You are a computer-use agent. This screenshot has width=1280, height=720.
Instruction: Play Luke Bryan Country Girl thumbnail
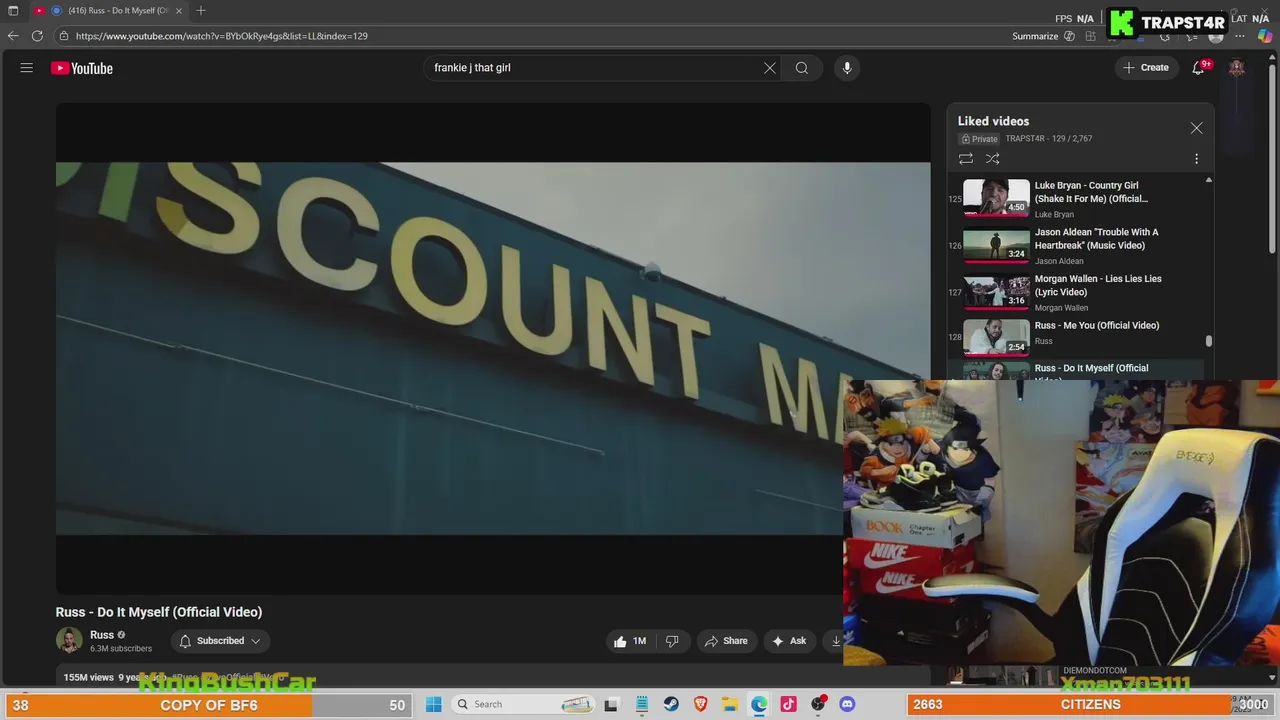tap(996, 198)
